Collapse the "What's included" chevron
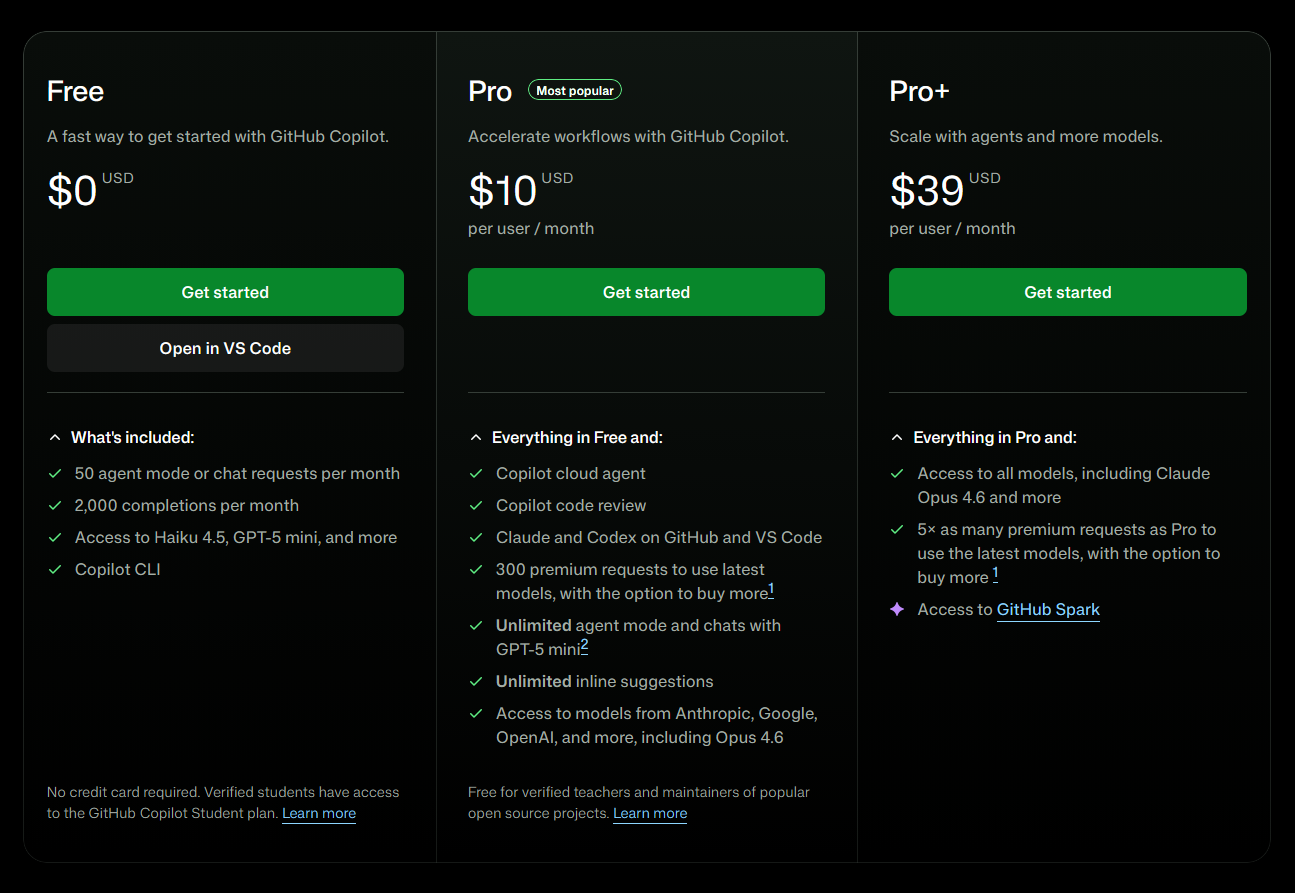Screen dimensions: 1295x893 coord(55,438)
